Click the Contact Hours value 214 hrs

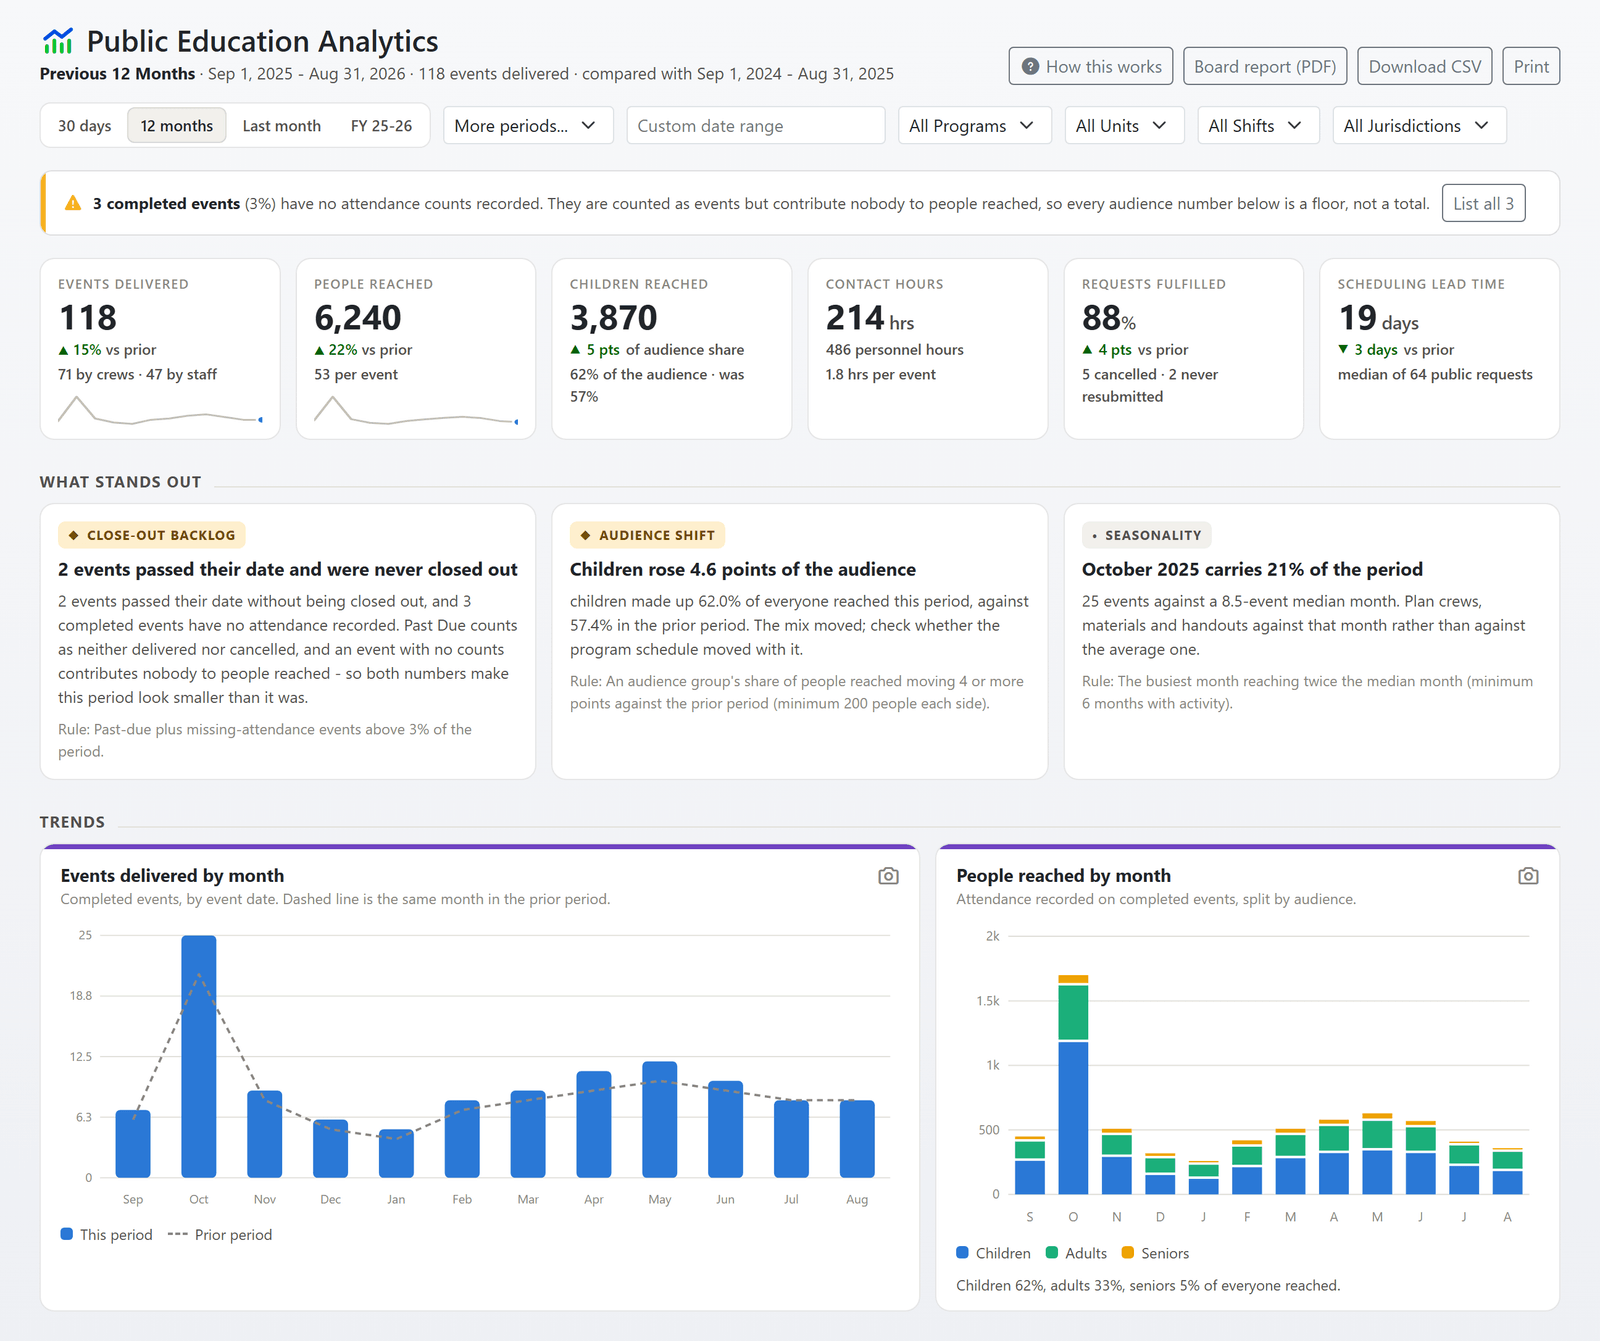870,318
